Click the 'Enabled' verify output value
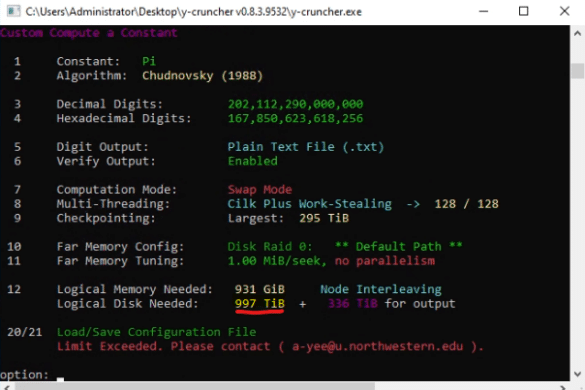 click(x=253, y=161)
